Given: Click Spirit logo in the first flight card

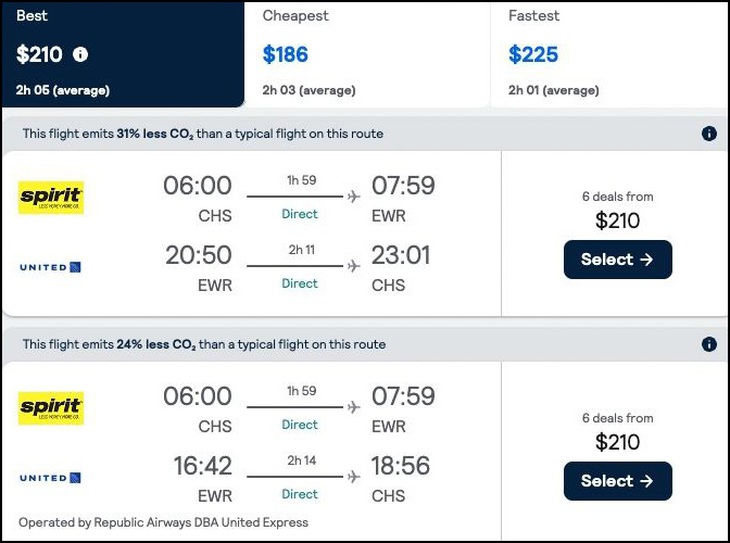Looking at the screenshot, I should 51,197.
